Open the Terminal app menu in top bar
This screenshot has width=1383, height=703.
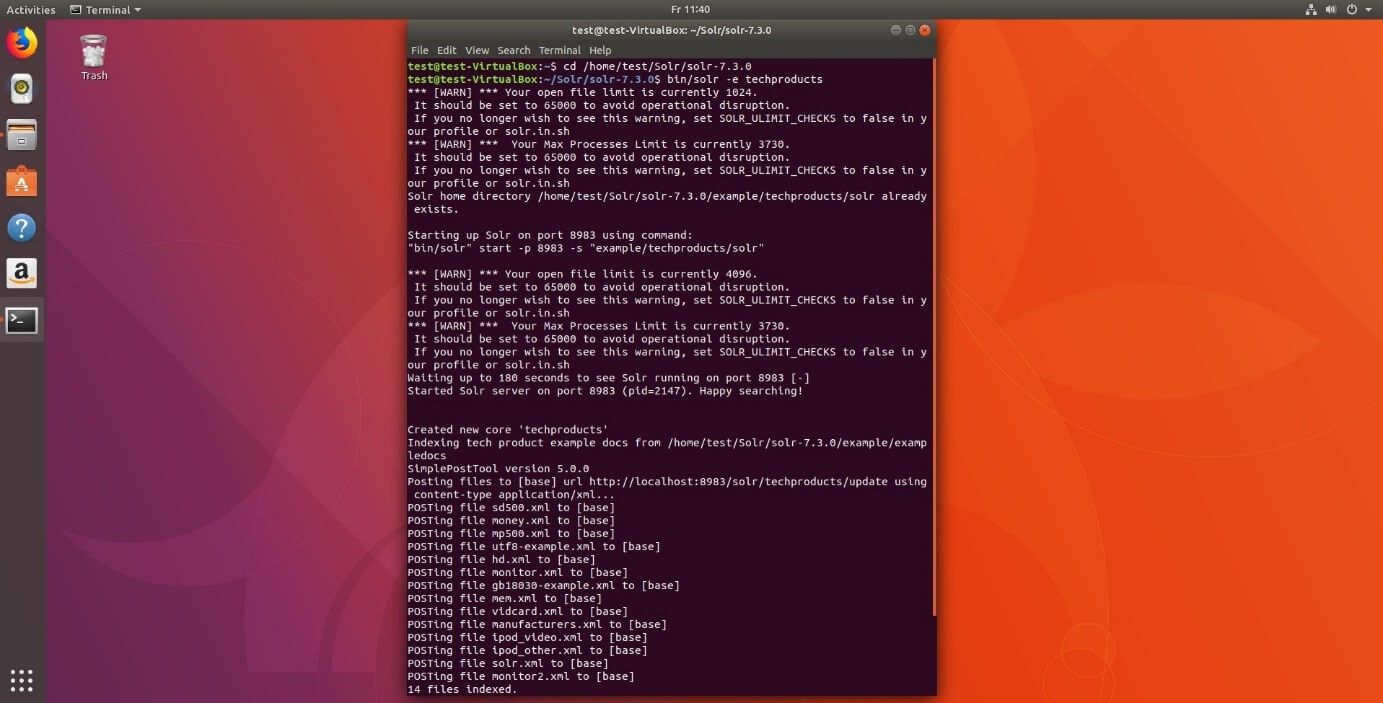click(106, 9)
